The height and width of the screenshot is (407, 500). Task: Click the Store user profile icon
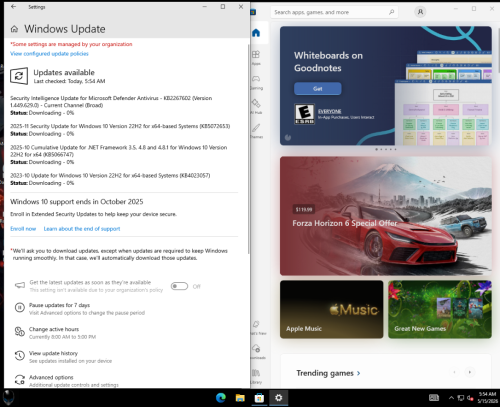click(x=420, y=12)
